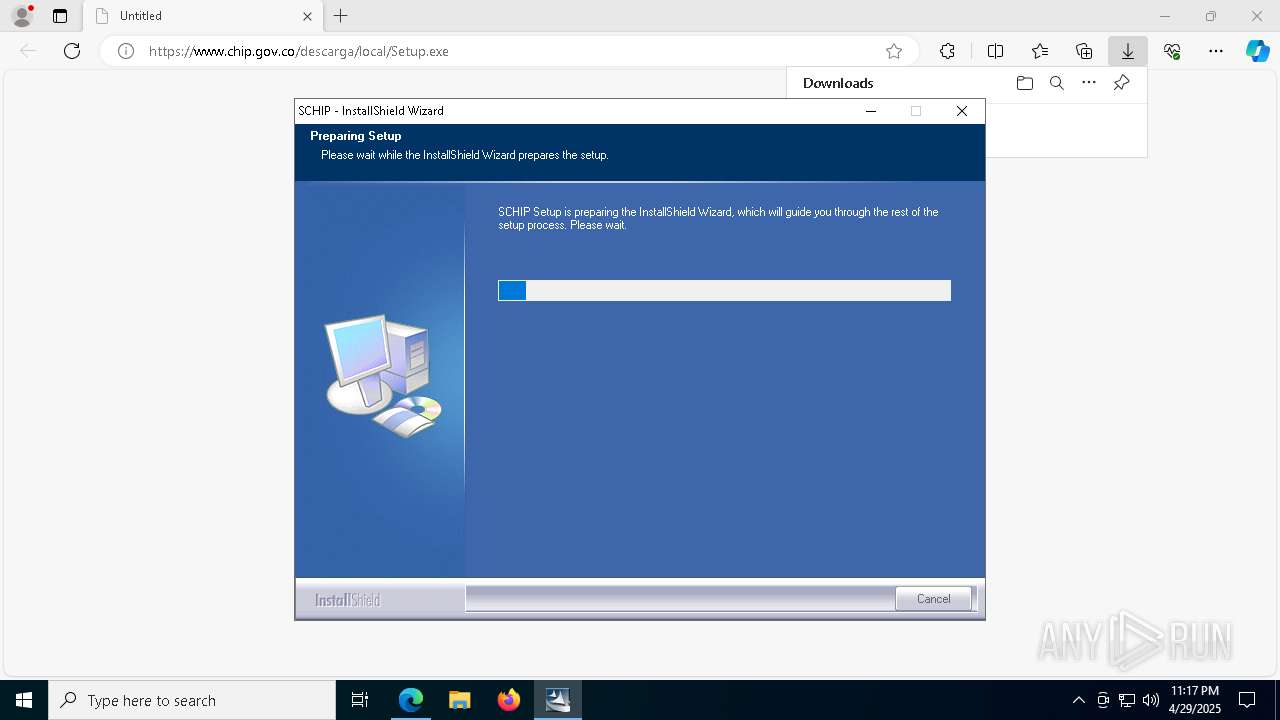Click the address bar URL field
The image size is (1280, 720).
510,51
